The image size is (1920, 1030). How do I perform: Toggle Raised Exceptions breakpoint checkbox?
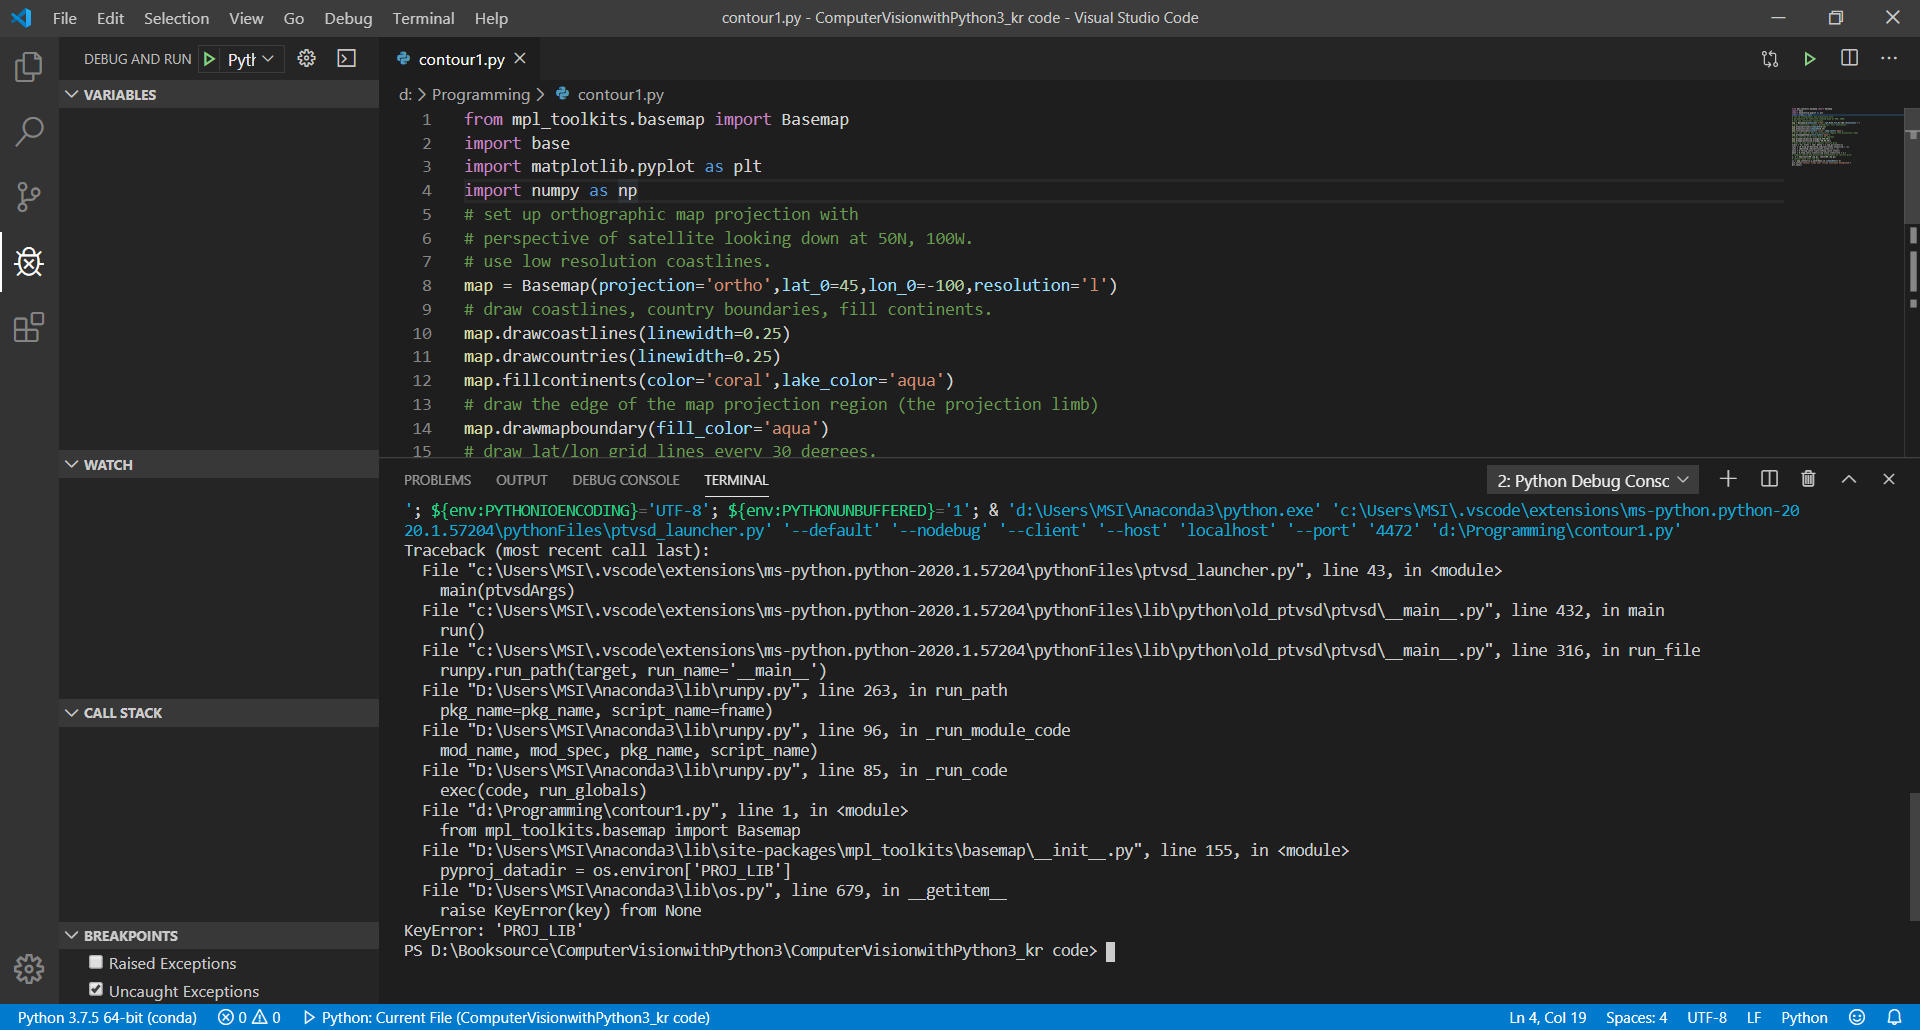(96, 962)
